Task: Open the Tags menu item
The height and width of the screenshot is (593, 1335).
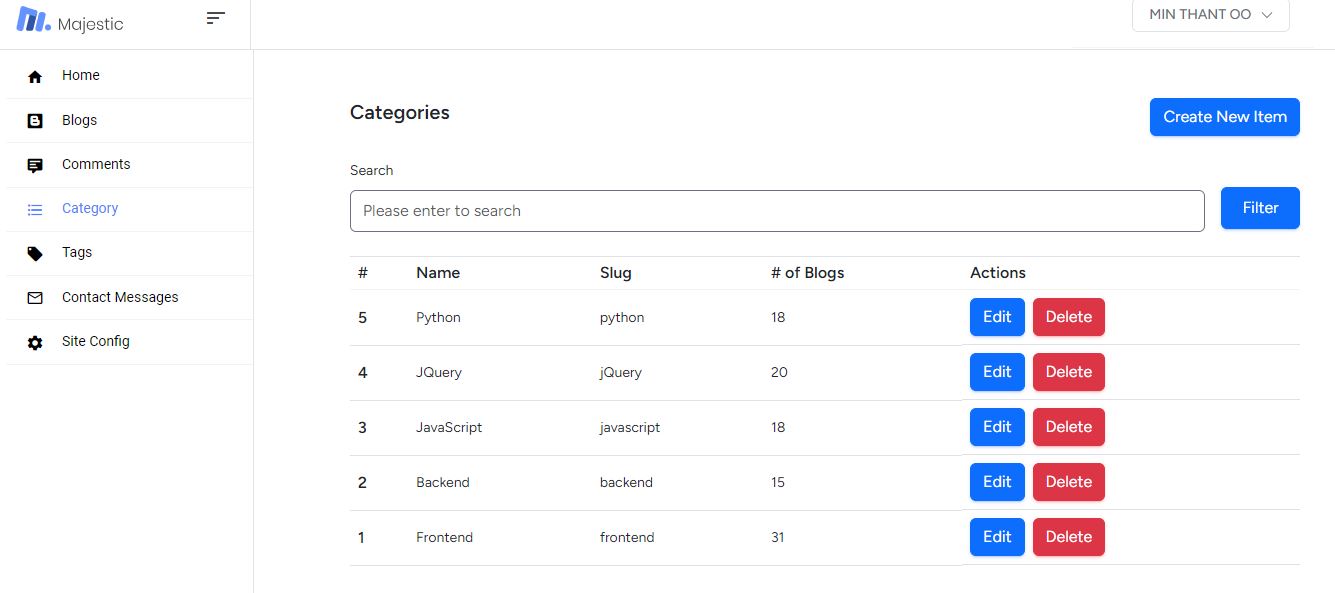Action: (128, 253)
